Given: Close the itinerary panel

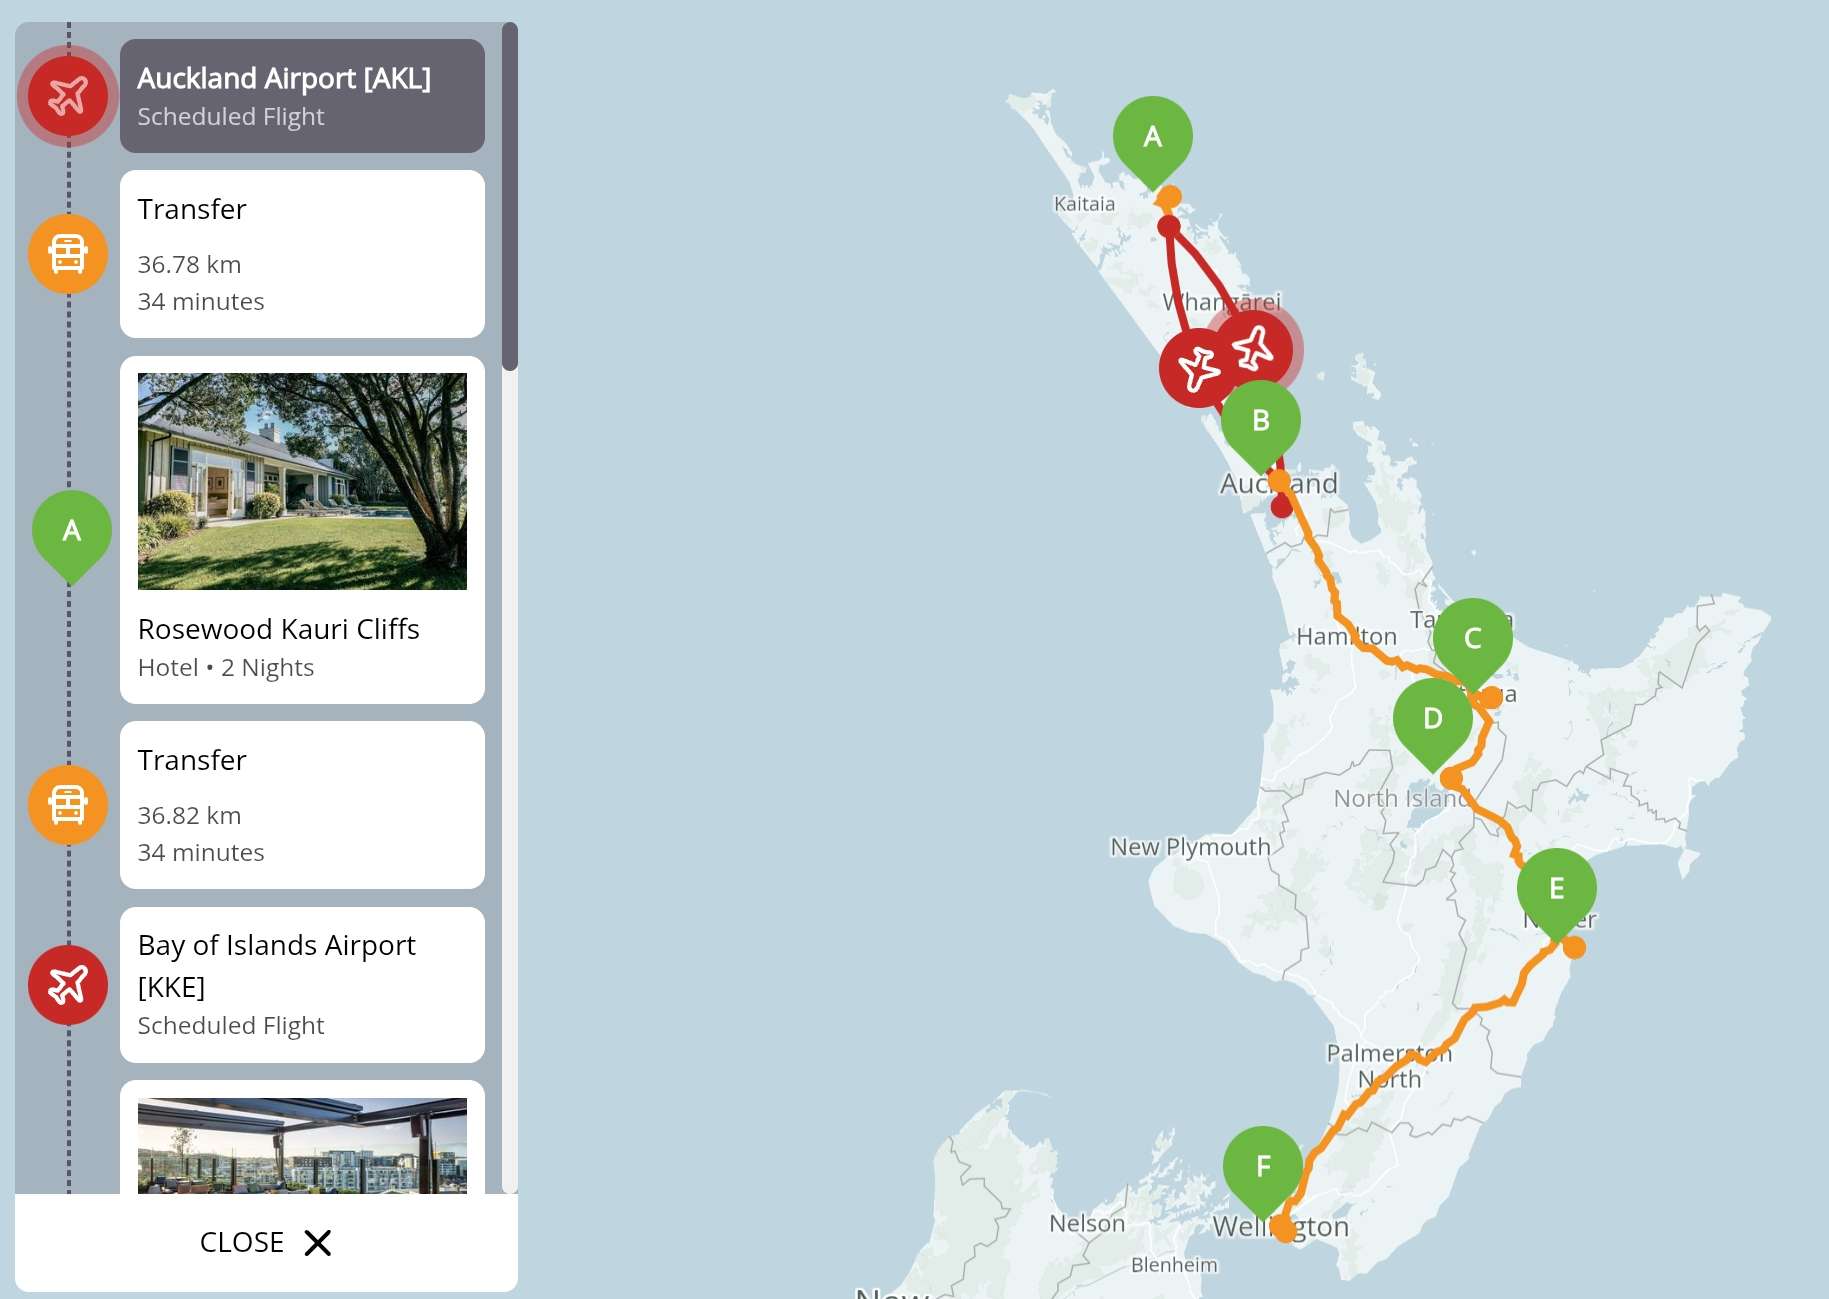Looking at the screenshot, I should tap(266, 1242).
